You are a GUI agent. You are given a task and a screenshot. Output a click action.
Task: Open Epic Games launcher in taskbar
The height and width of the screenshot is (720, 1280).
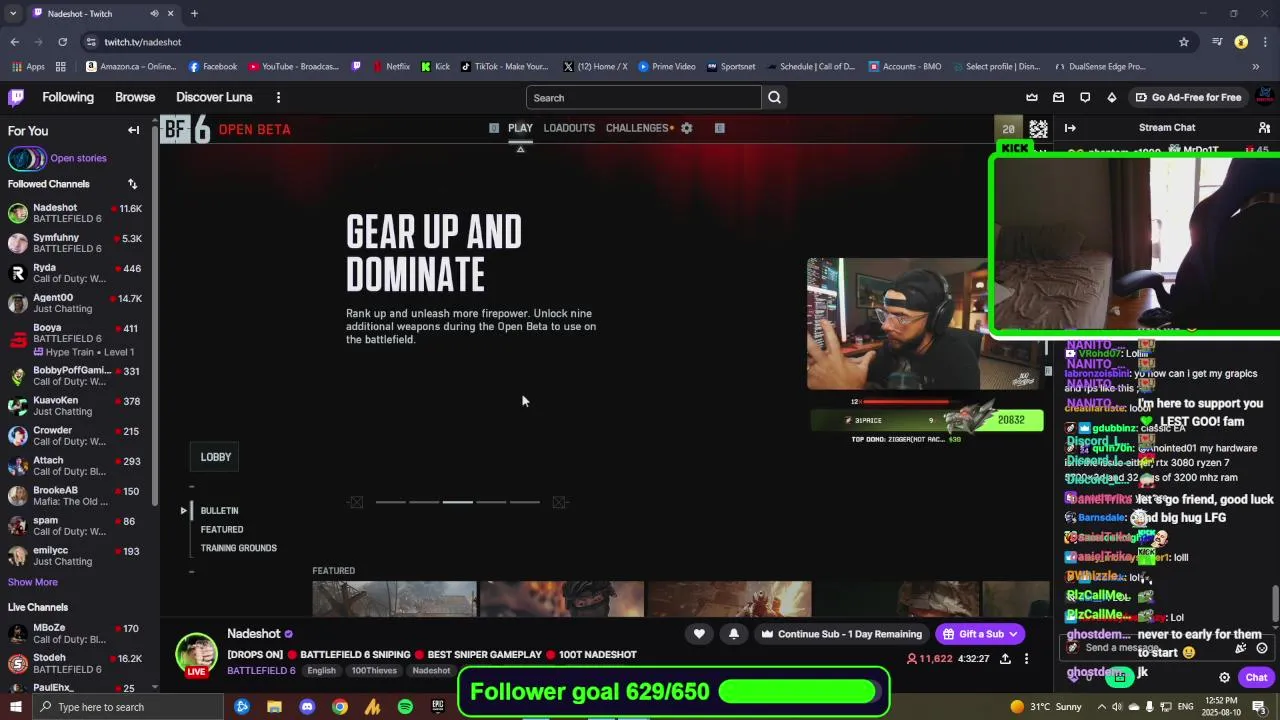coord(438,707)
